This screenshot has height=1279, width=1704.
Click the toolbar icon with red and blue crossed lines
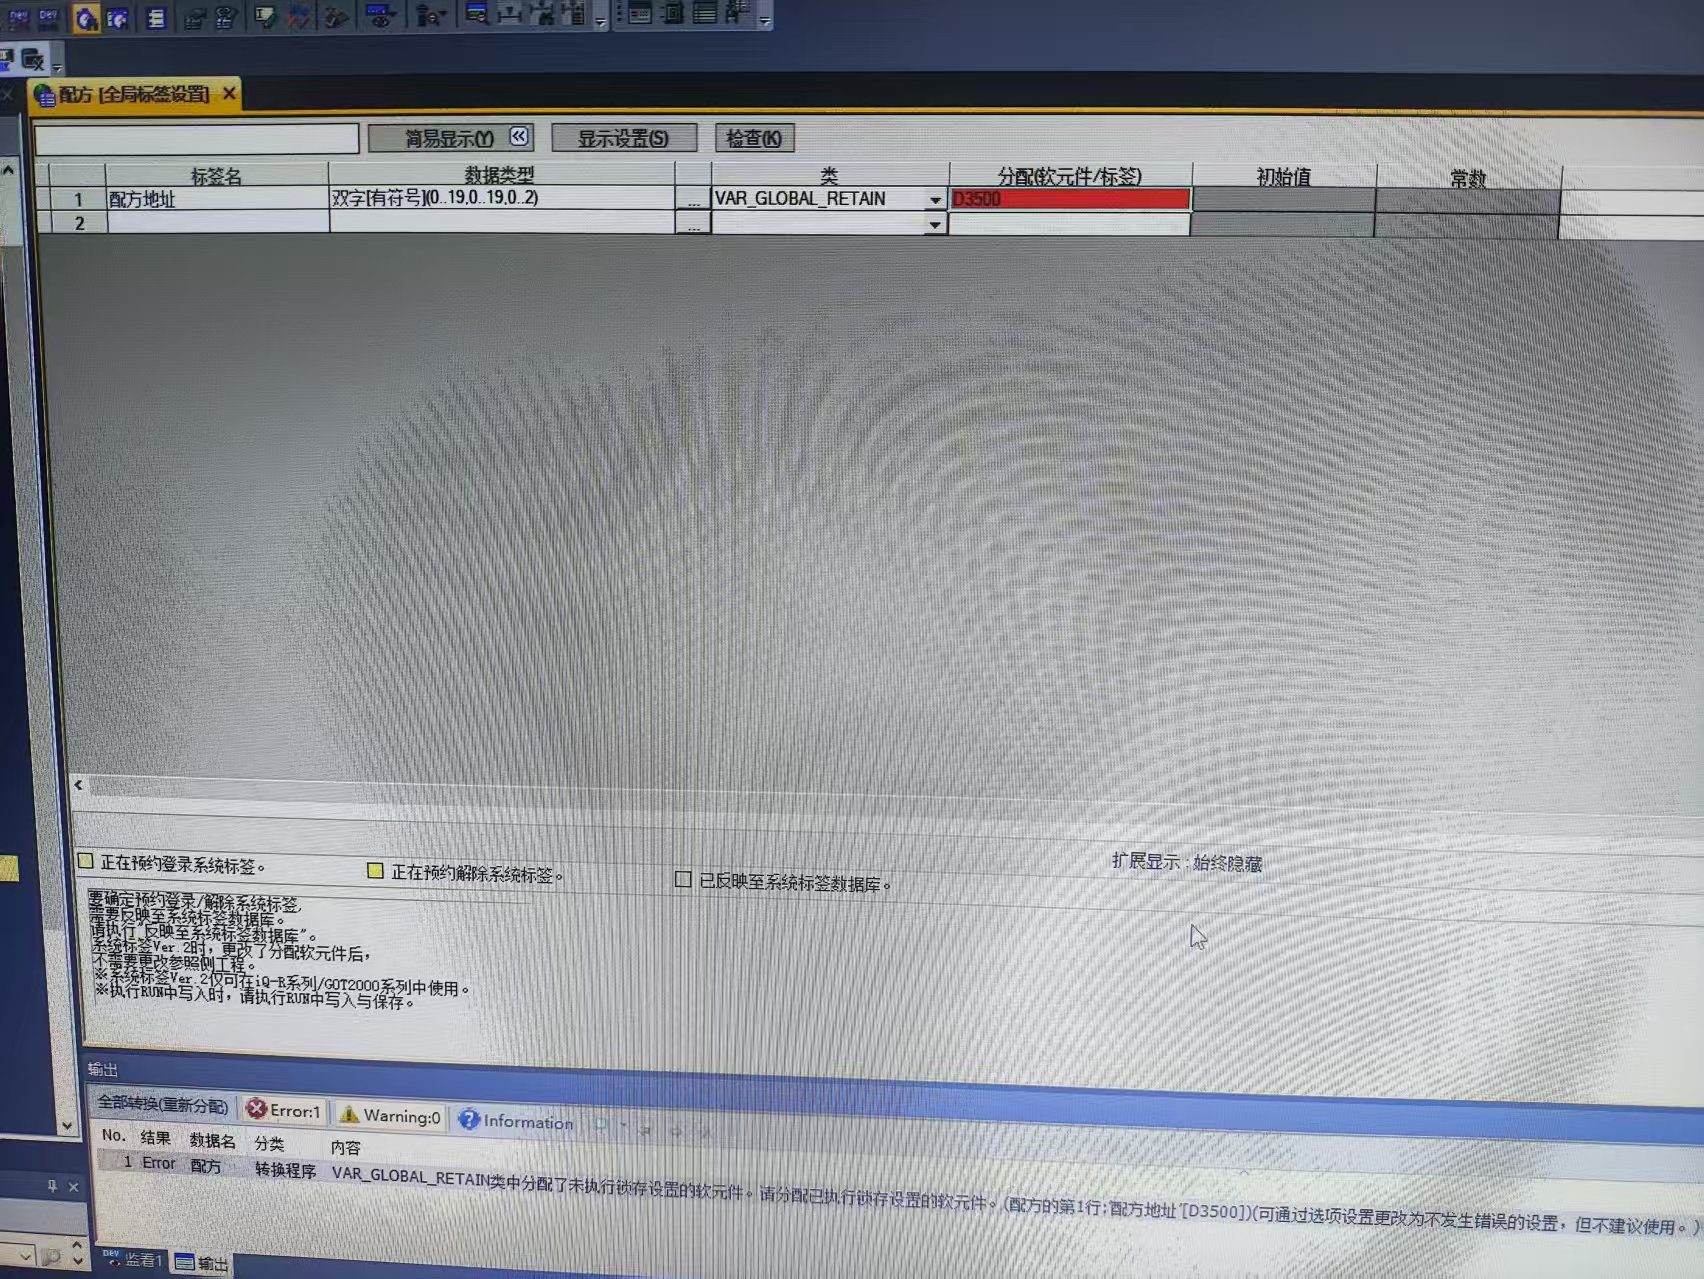298,18
